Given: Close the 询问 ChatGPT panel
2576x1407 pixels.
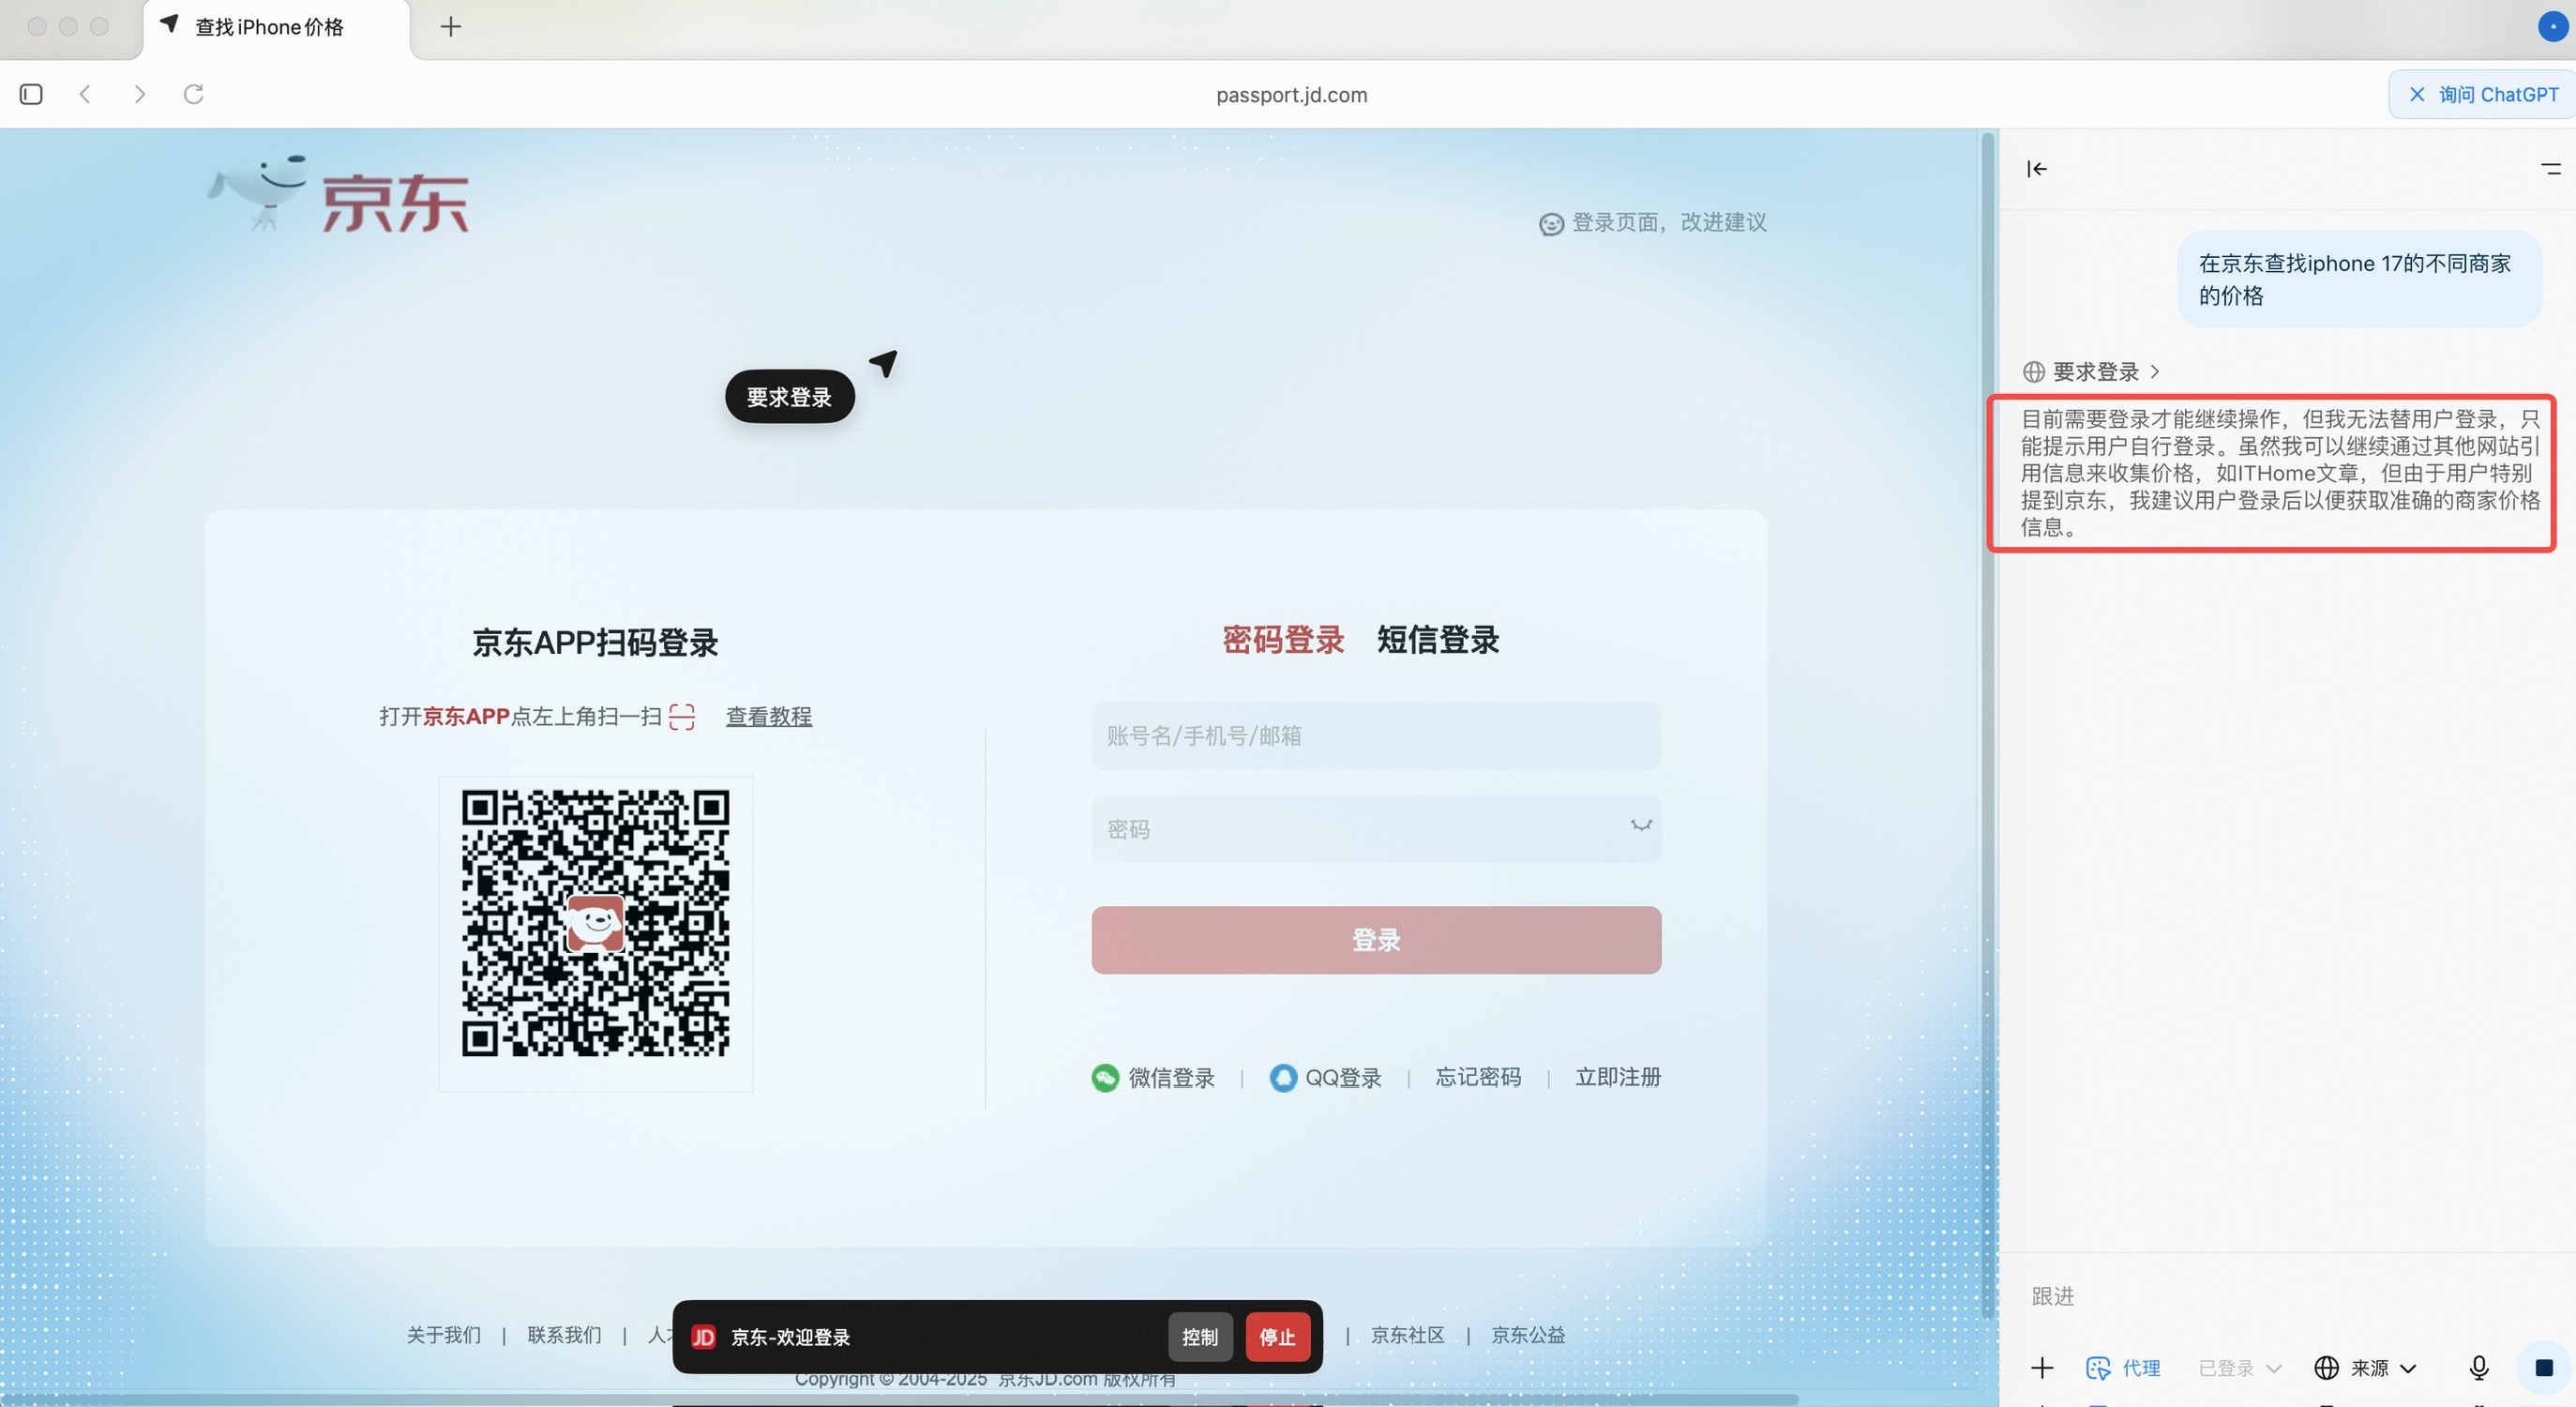Looking at the screenshot, I should [x=2417, y=94].
